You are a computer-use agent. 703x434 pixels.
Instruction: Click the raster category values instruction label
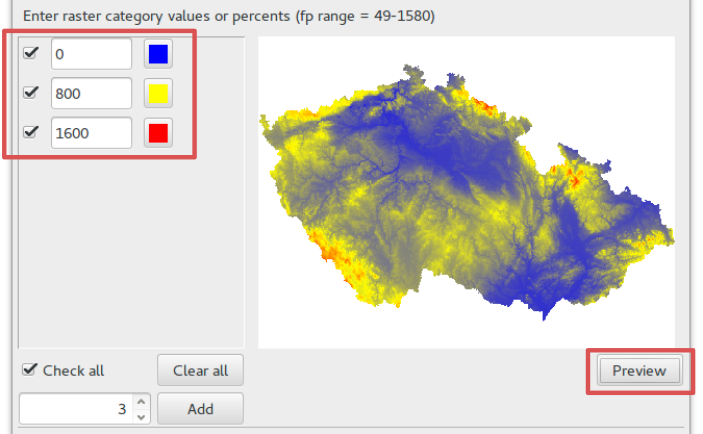(x=229, y=16)
